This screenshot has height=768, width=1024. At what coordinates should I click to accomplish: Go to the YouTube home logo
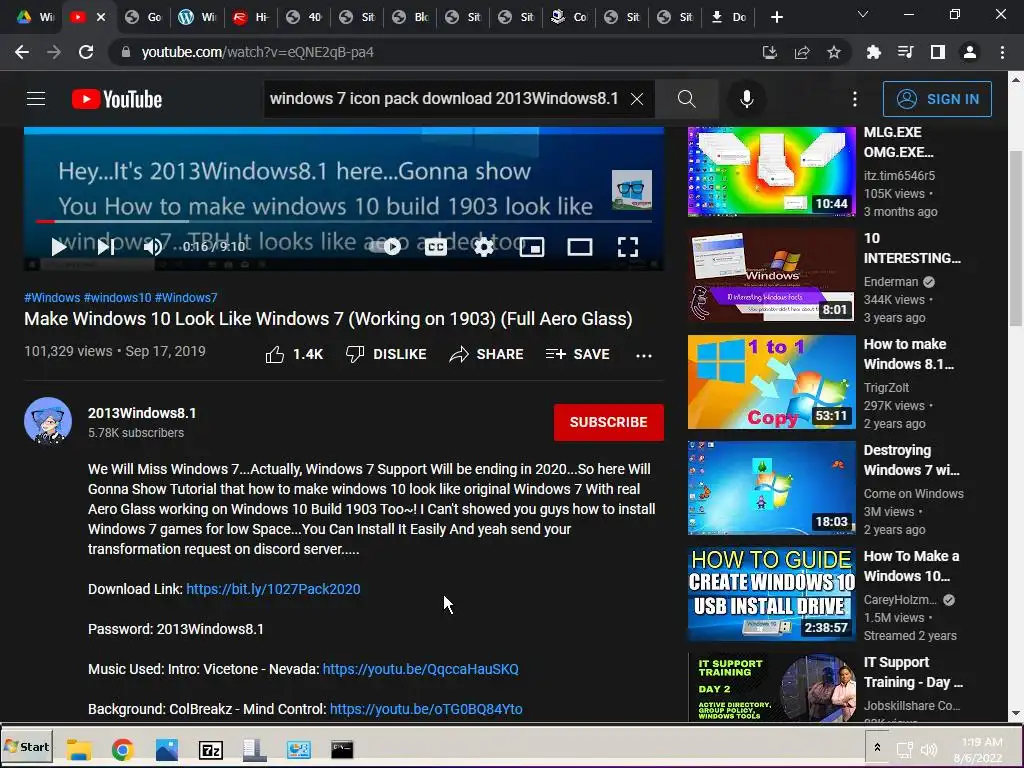coord(117,99)
